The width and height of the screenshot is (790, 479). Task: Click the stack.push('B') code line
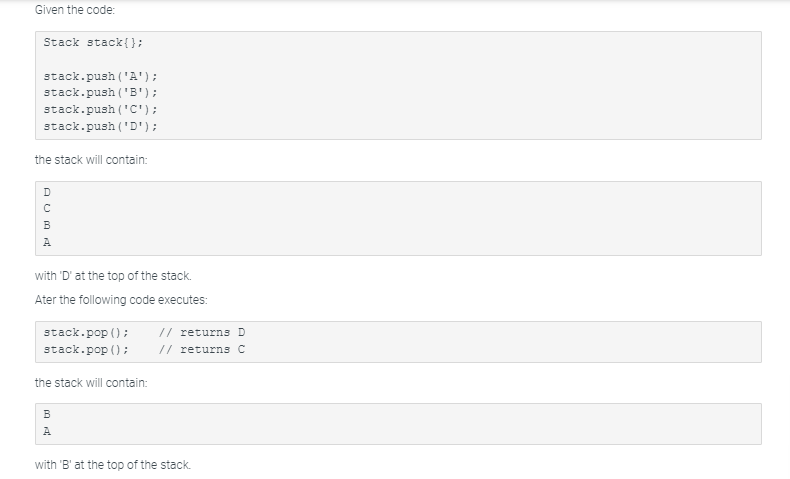point(101,93)
